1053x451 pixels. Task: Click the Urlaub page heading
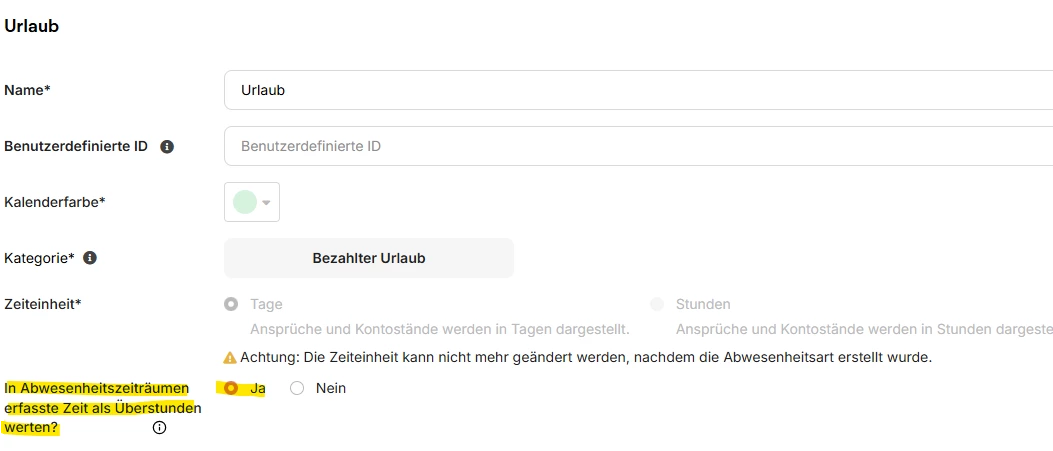point(32,26)
